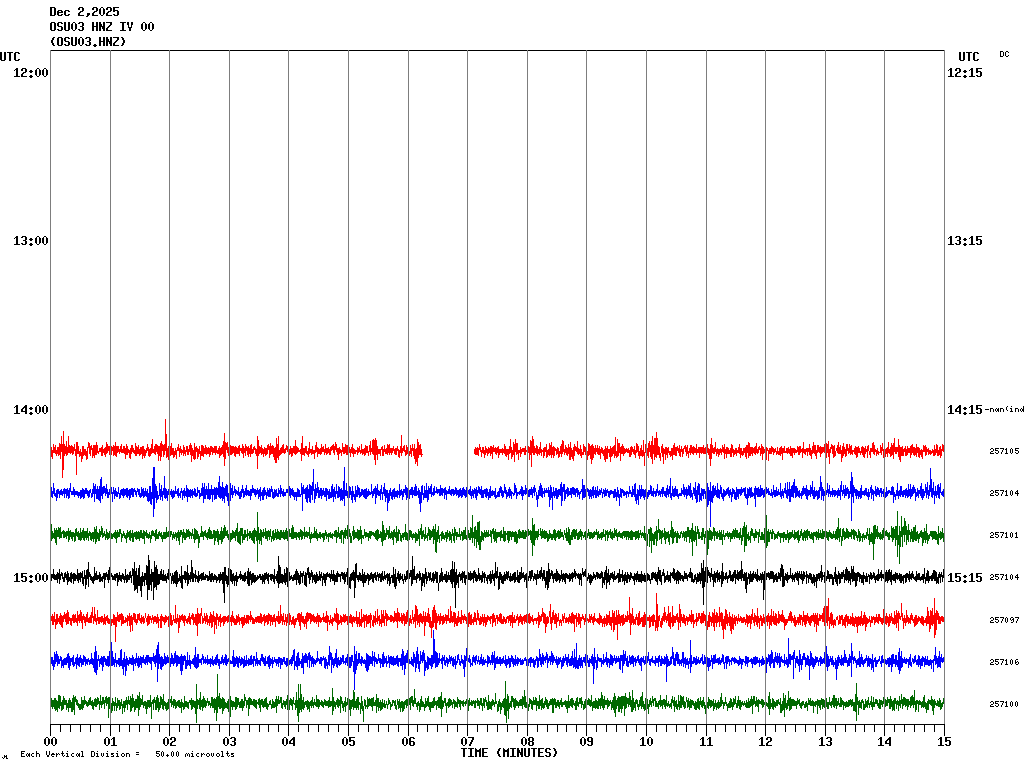
Task: Click the Dec 2, 2025 date header
Action: [84, 12]
